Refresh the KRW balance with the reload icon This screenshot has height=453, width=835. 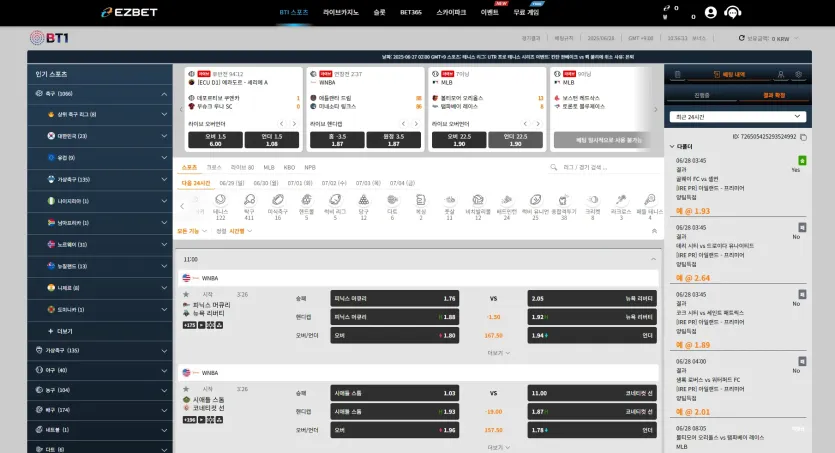click(x=741, y=38)
